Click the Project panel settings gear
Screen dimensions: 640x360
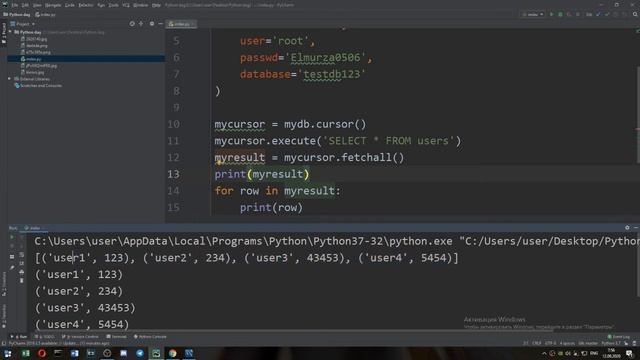tap(152, 24)
